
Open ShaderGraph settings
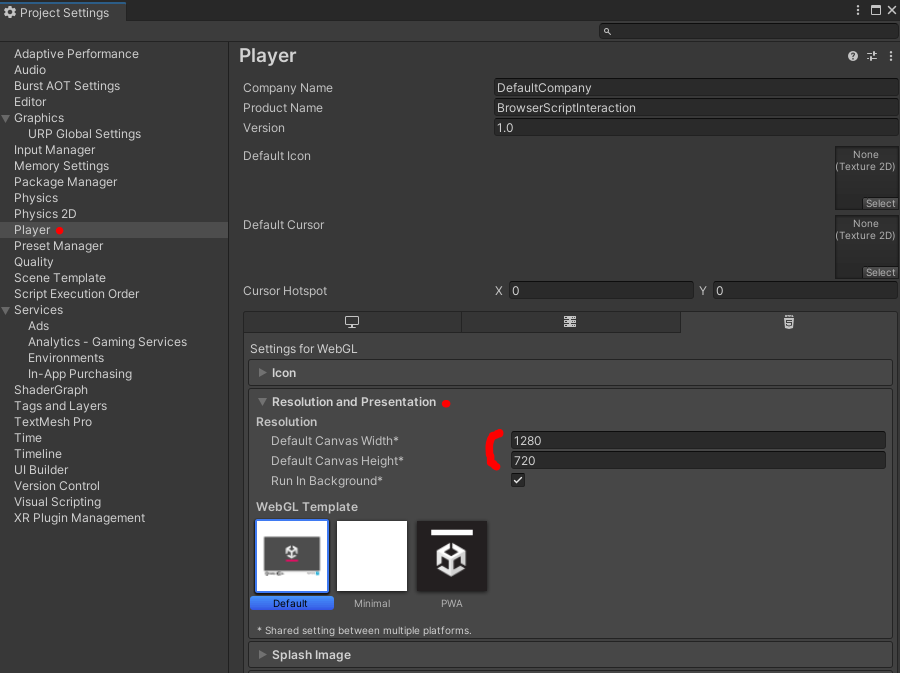pyautogui.click(x=51, y=390)
